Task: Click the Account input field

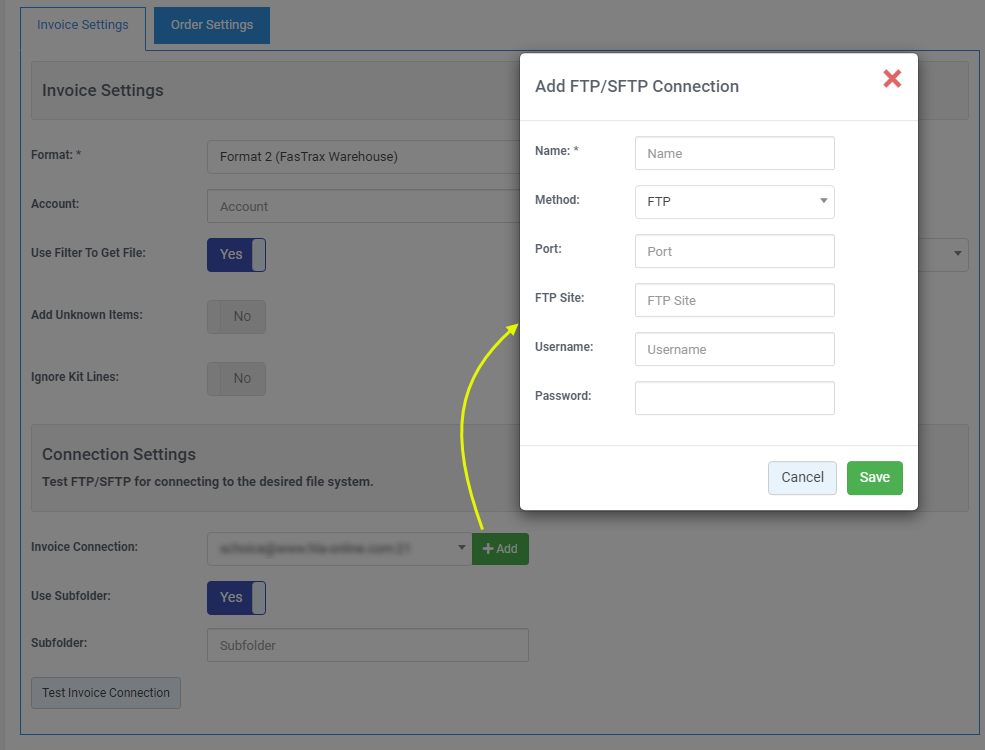Action: pyautogui.click(x=364, y=206)
